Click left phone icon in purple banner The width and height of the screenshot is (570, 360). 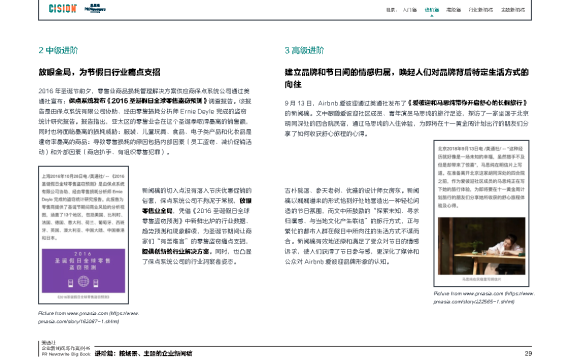point(71,282)
